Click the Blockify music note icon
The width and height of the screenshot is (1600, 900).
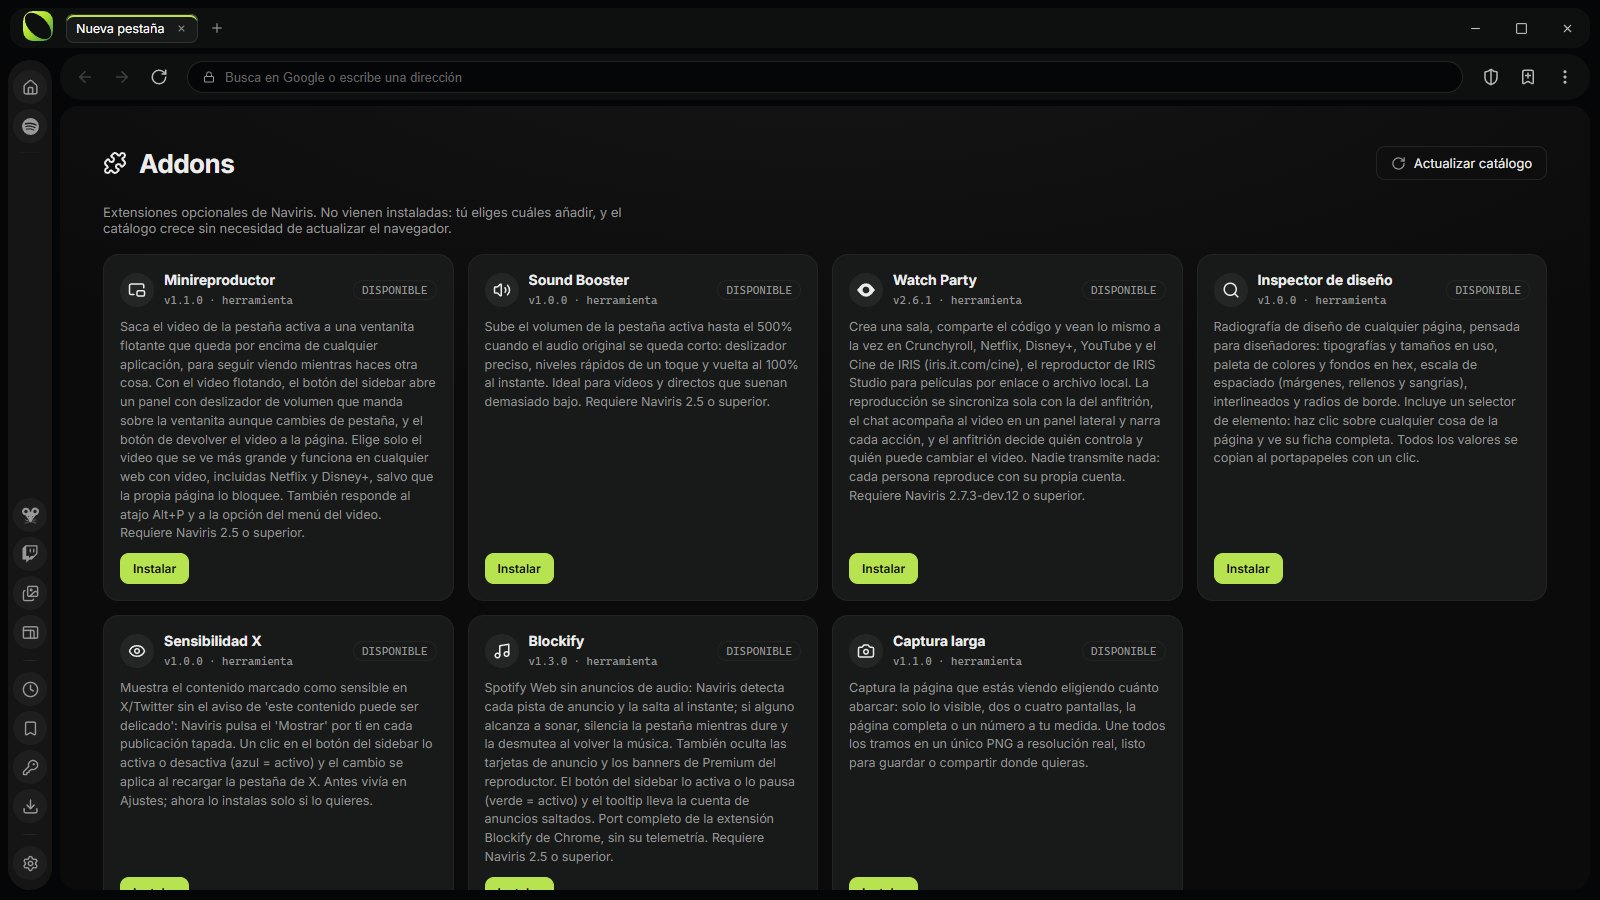[501, 651]
